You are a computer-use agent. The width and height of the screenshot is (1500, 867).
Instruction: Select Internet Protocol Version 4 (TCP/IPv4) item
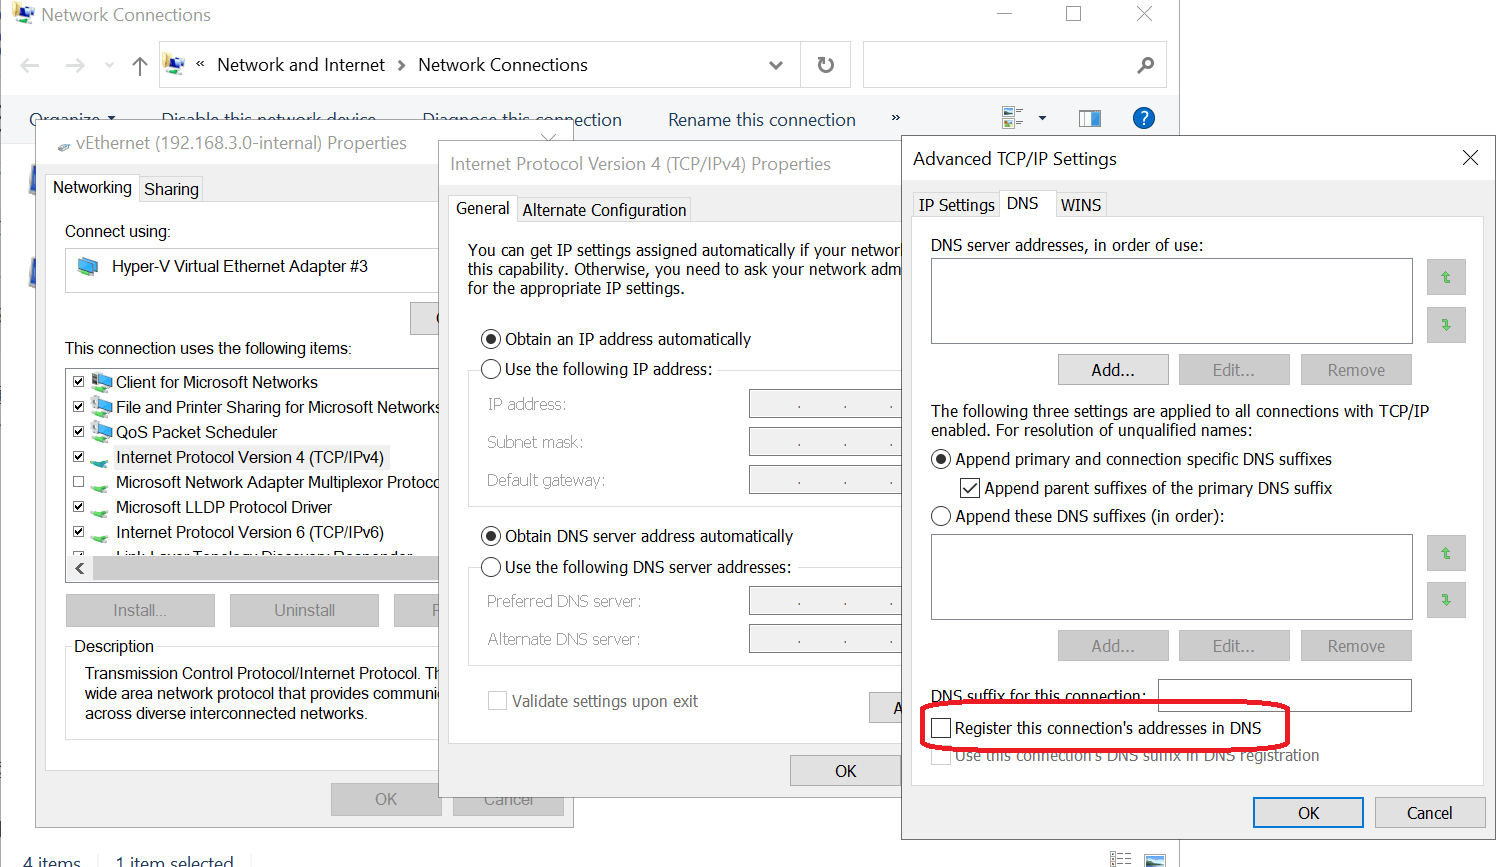250,457
